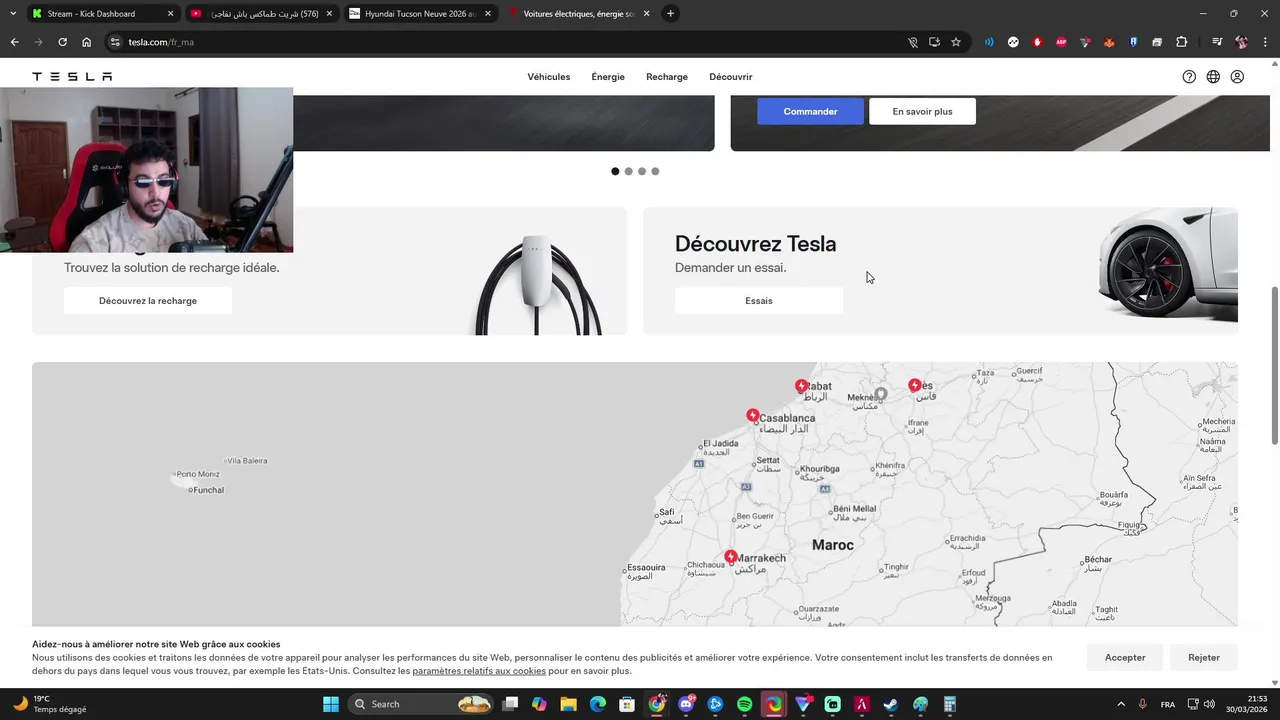This screenshot has height=720, width=1280.
Task: Open Chrome three-dot menu
Action: (x=1265, y=42)
